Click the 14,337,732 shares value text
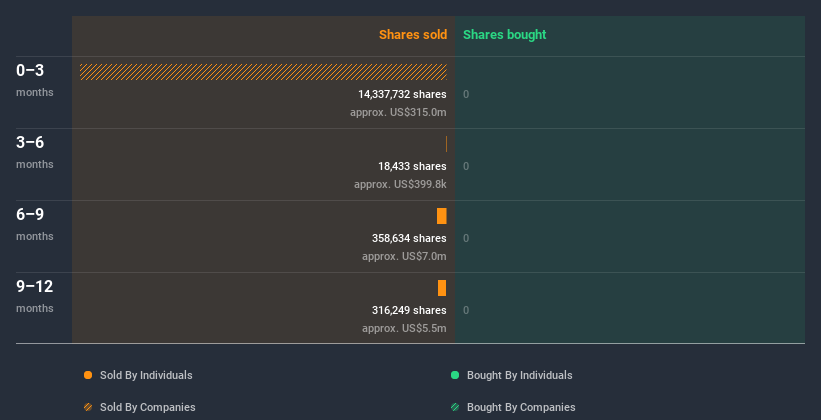 (x=402, y=94)
